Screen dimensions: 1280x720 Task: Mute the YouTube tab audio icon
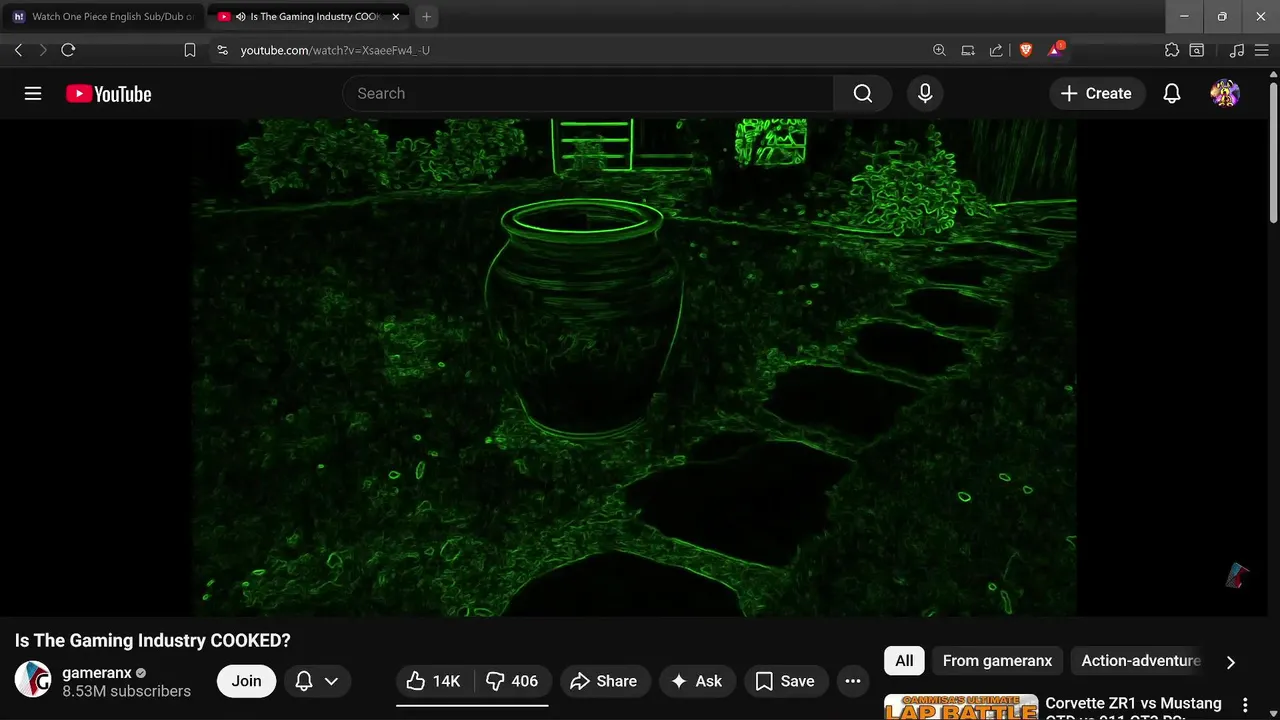pos(241,17)
